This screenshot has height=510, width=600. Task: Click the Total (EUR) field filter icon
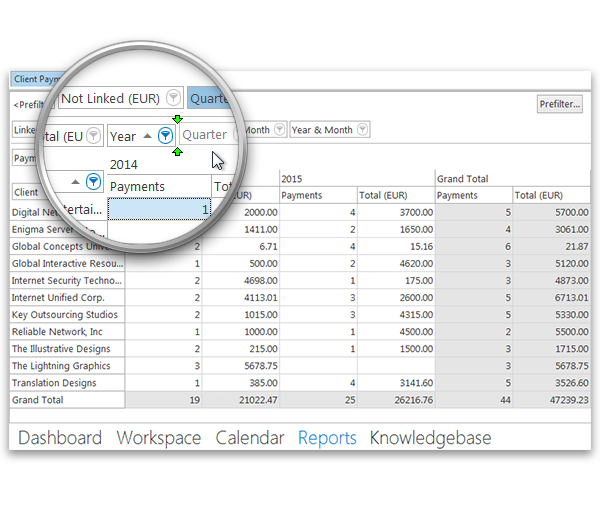pyautogui.click(x=93, y=136)
